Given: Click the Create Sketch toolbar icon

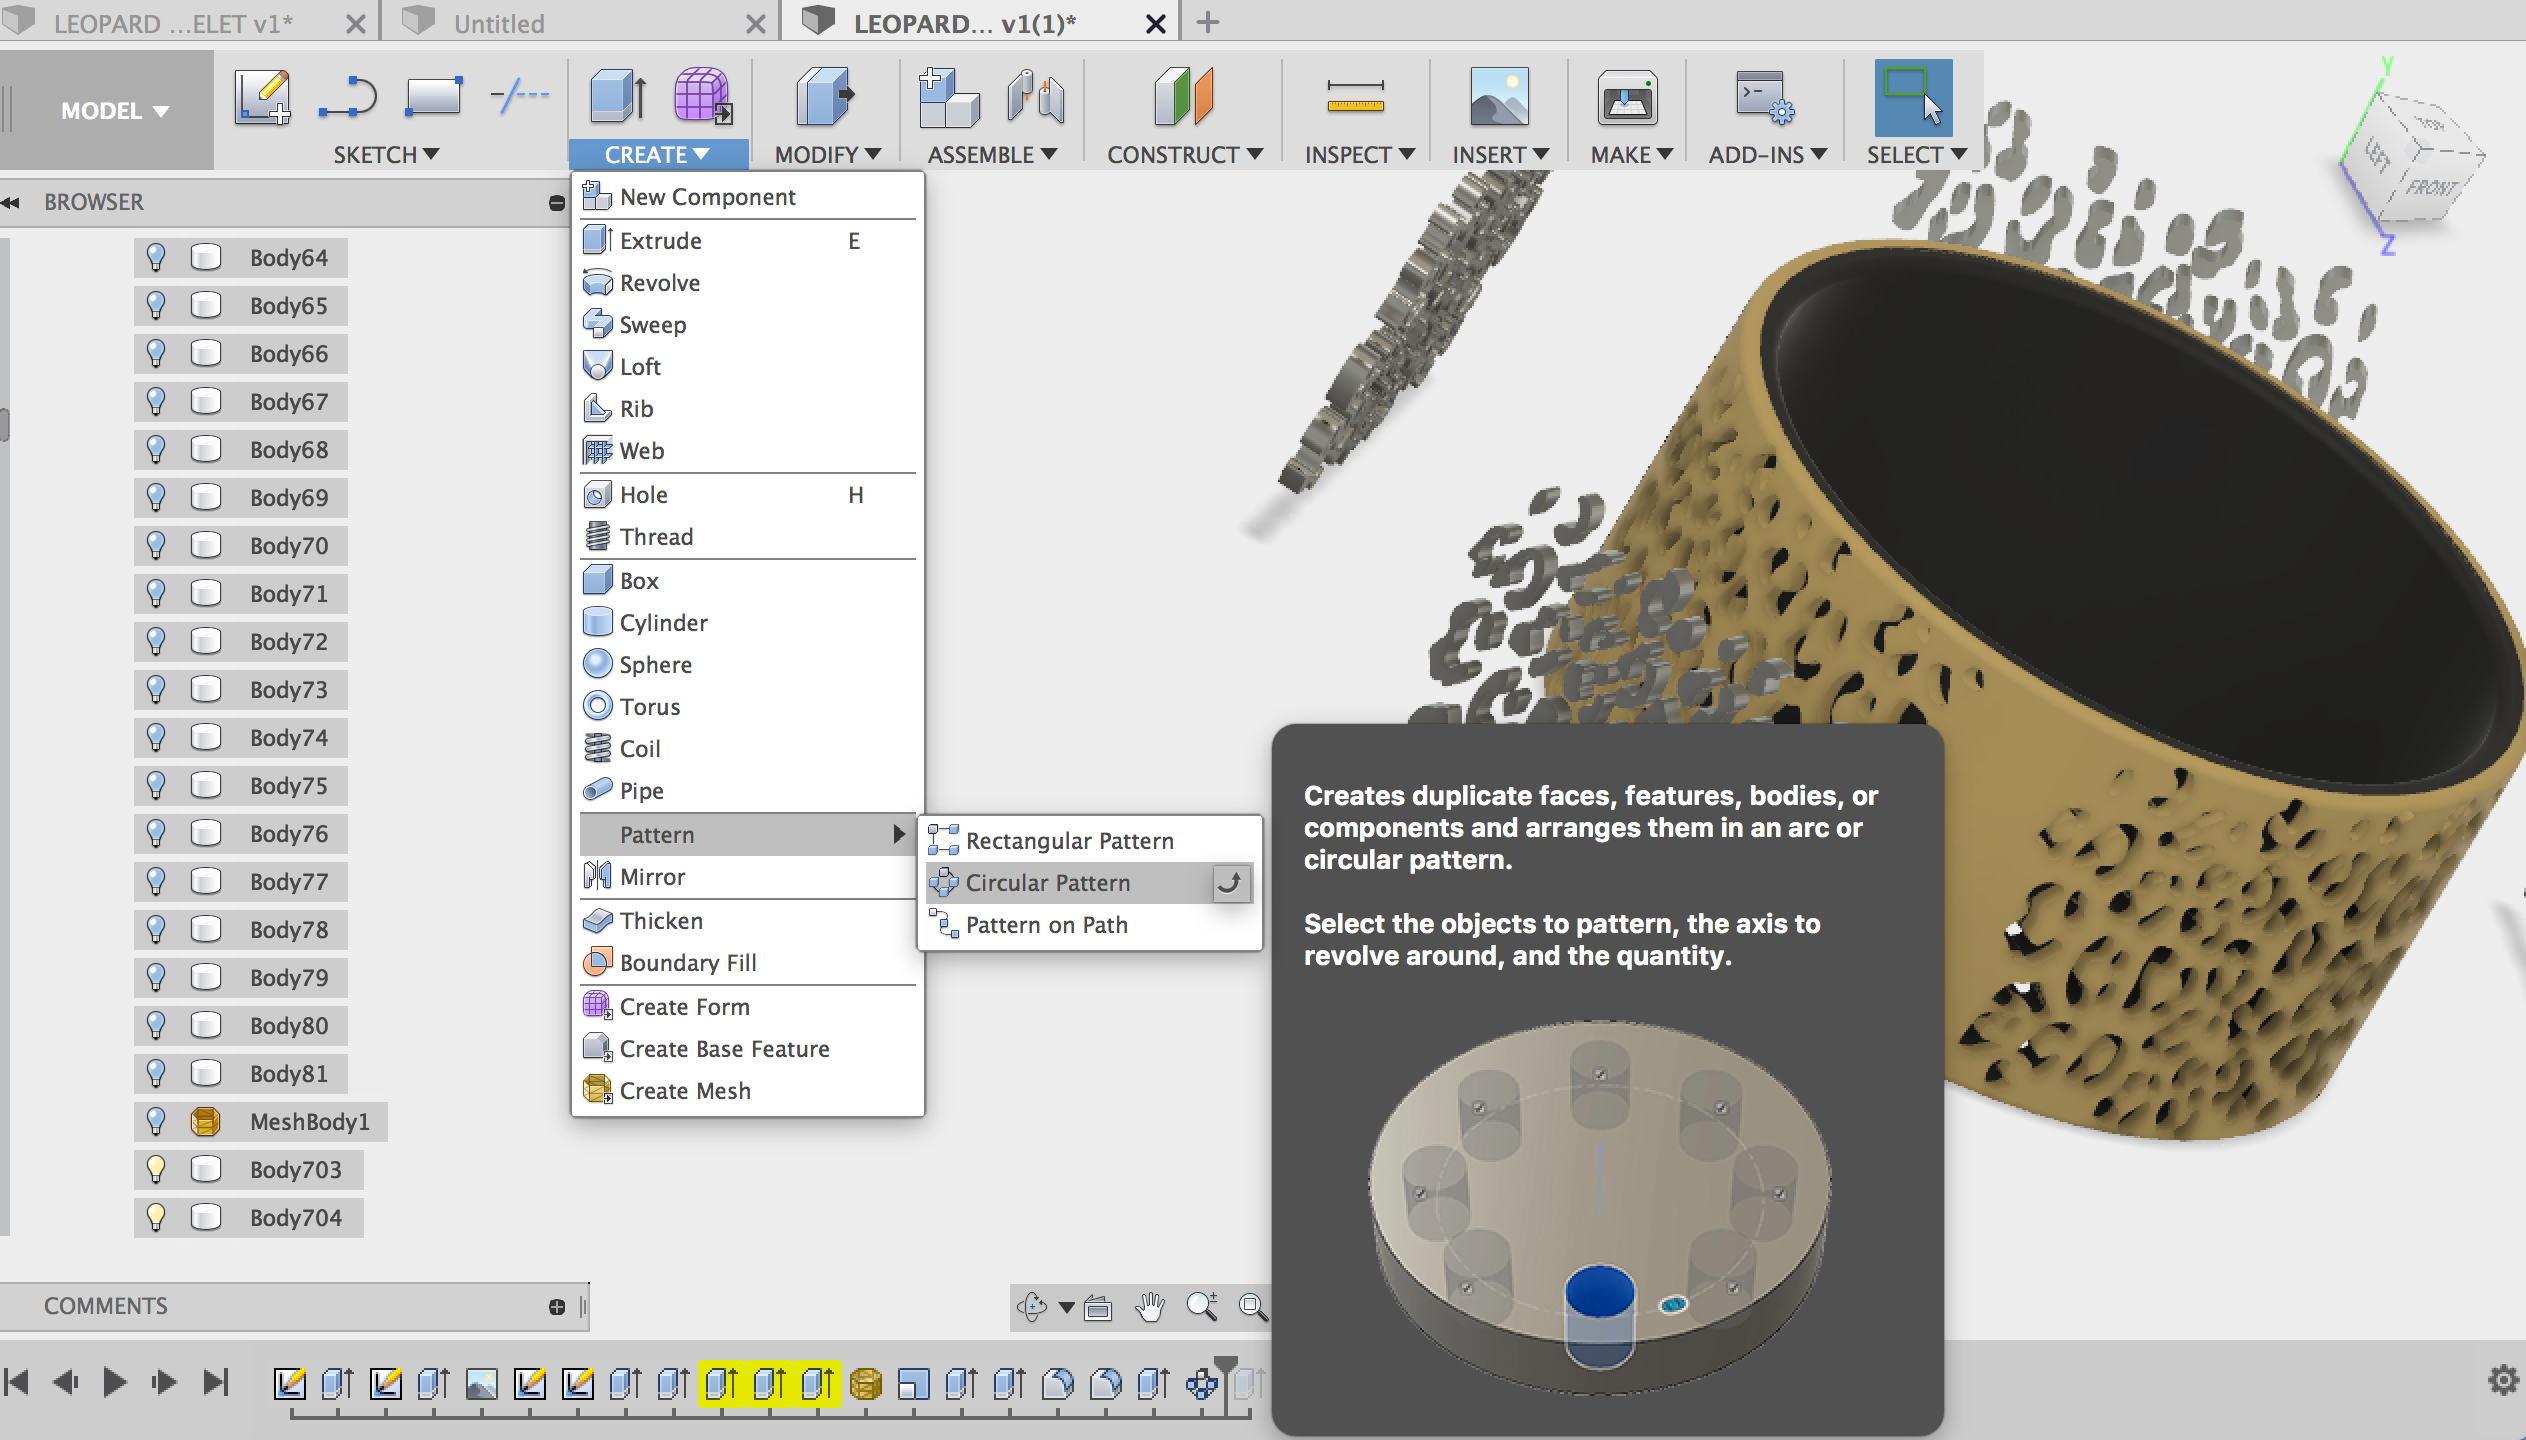Looking at the screenshot, I should tap(262, 98).
